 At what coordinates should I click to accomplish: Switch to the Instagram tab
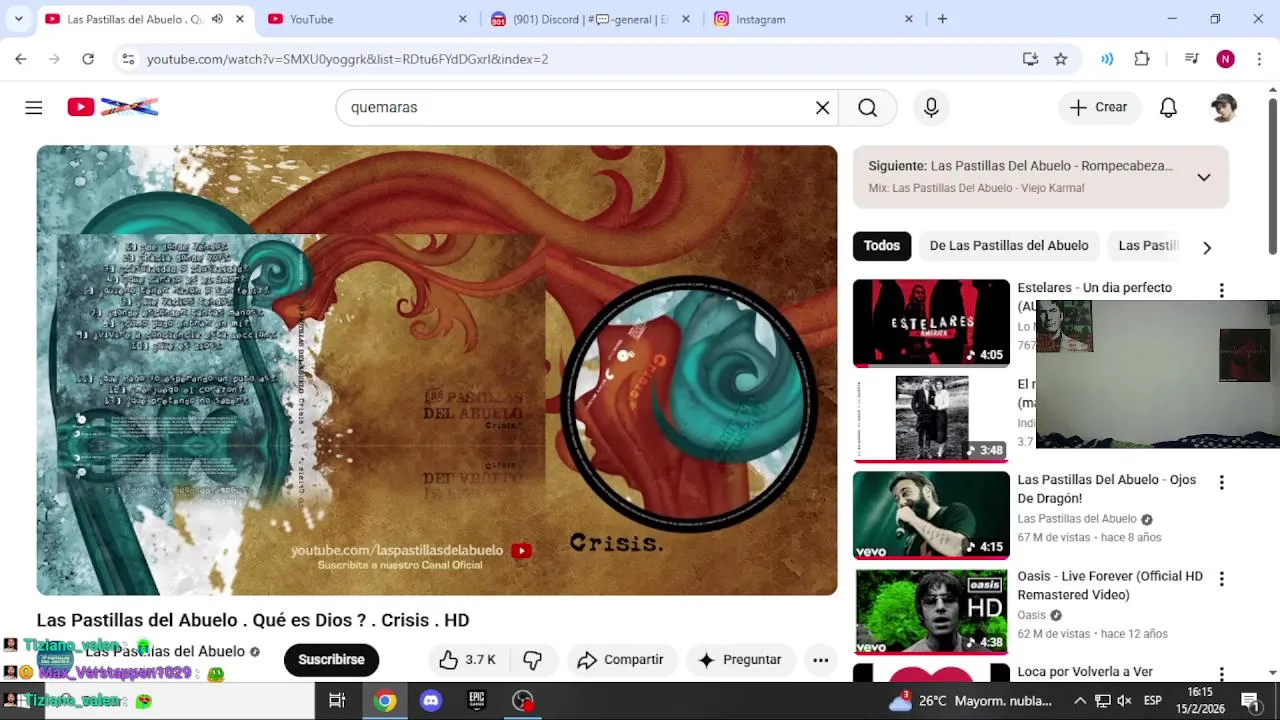(x=813, y=19)
